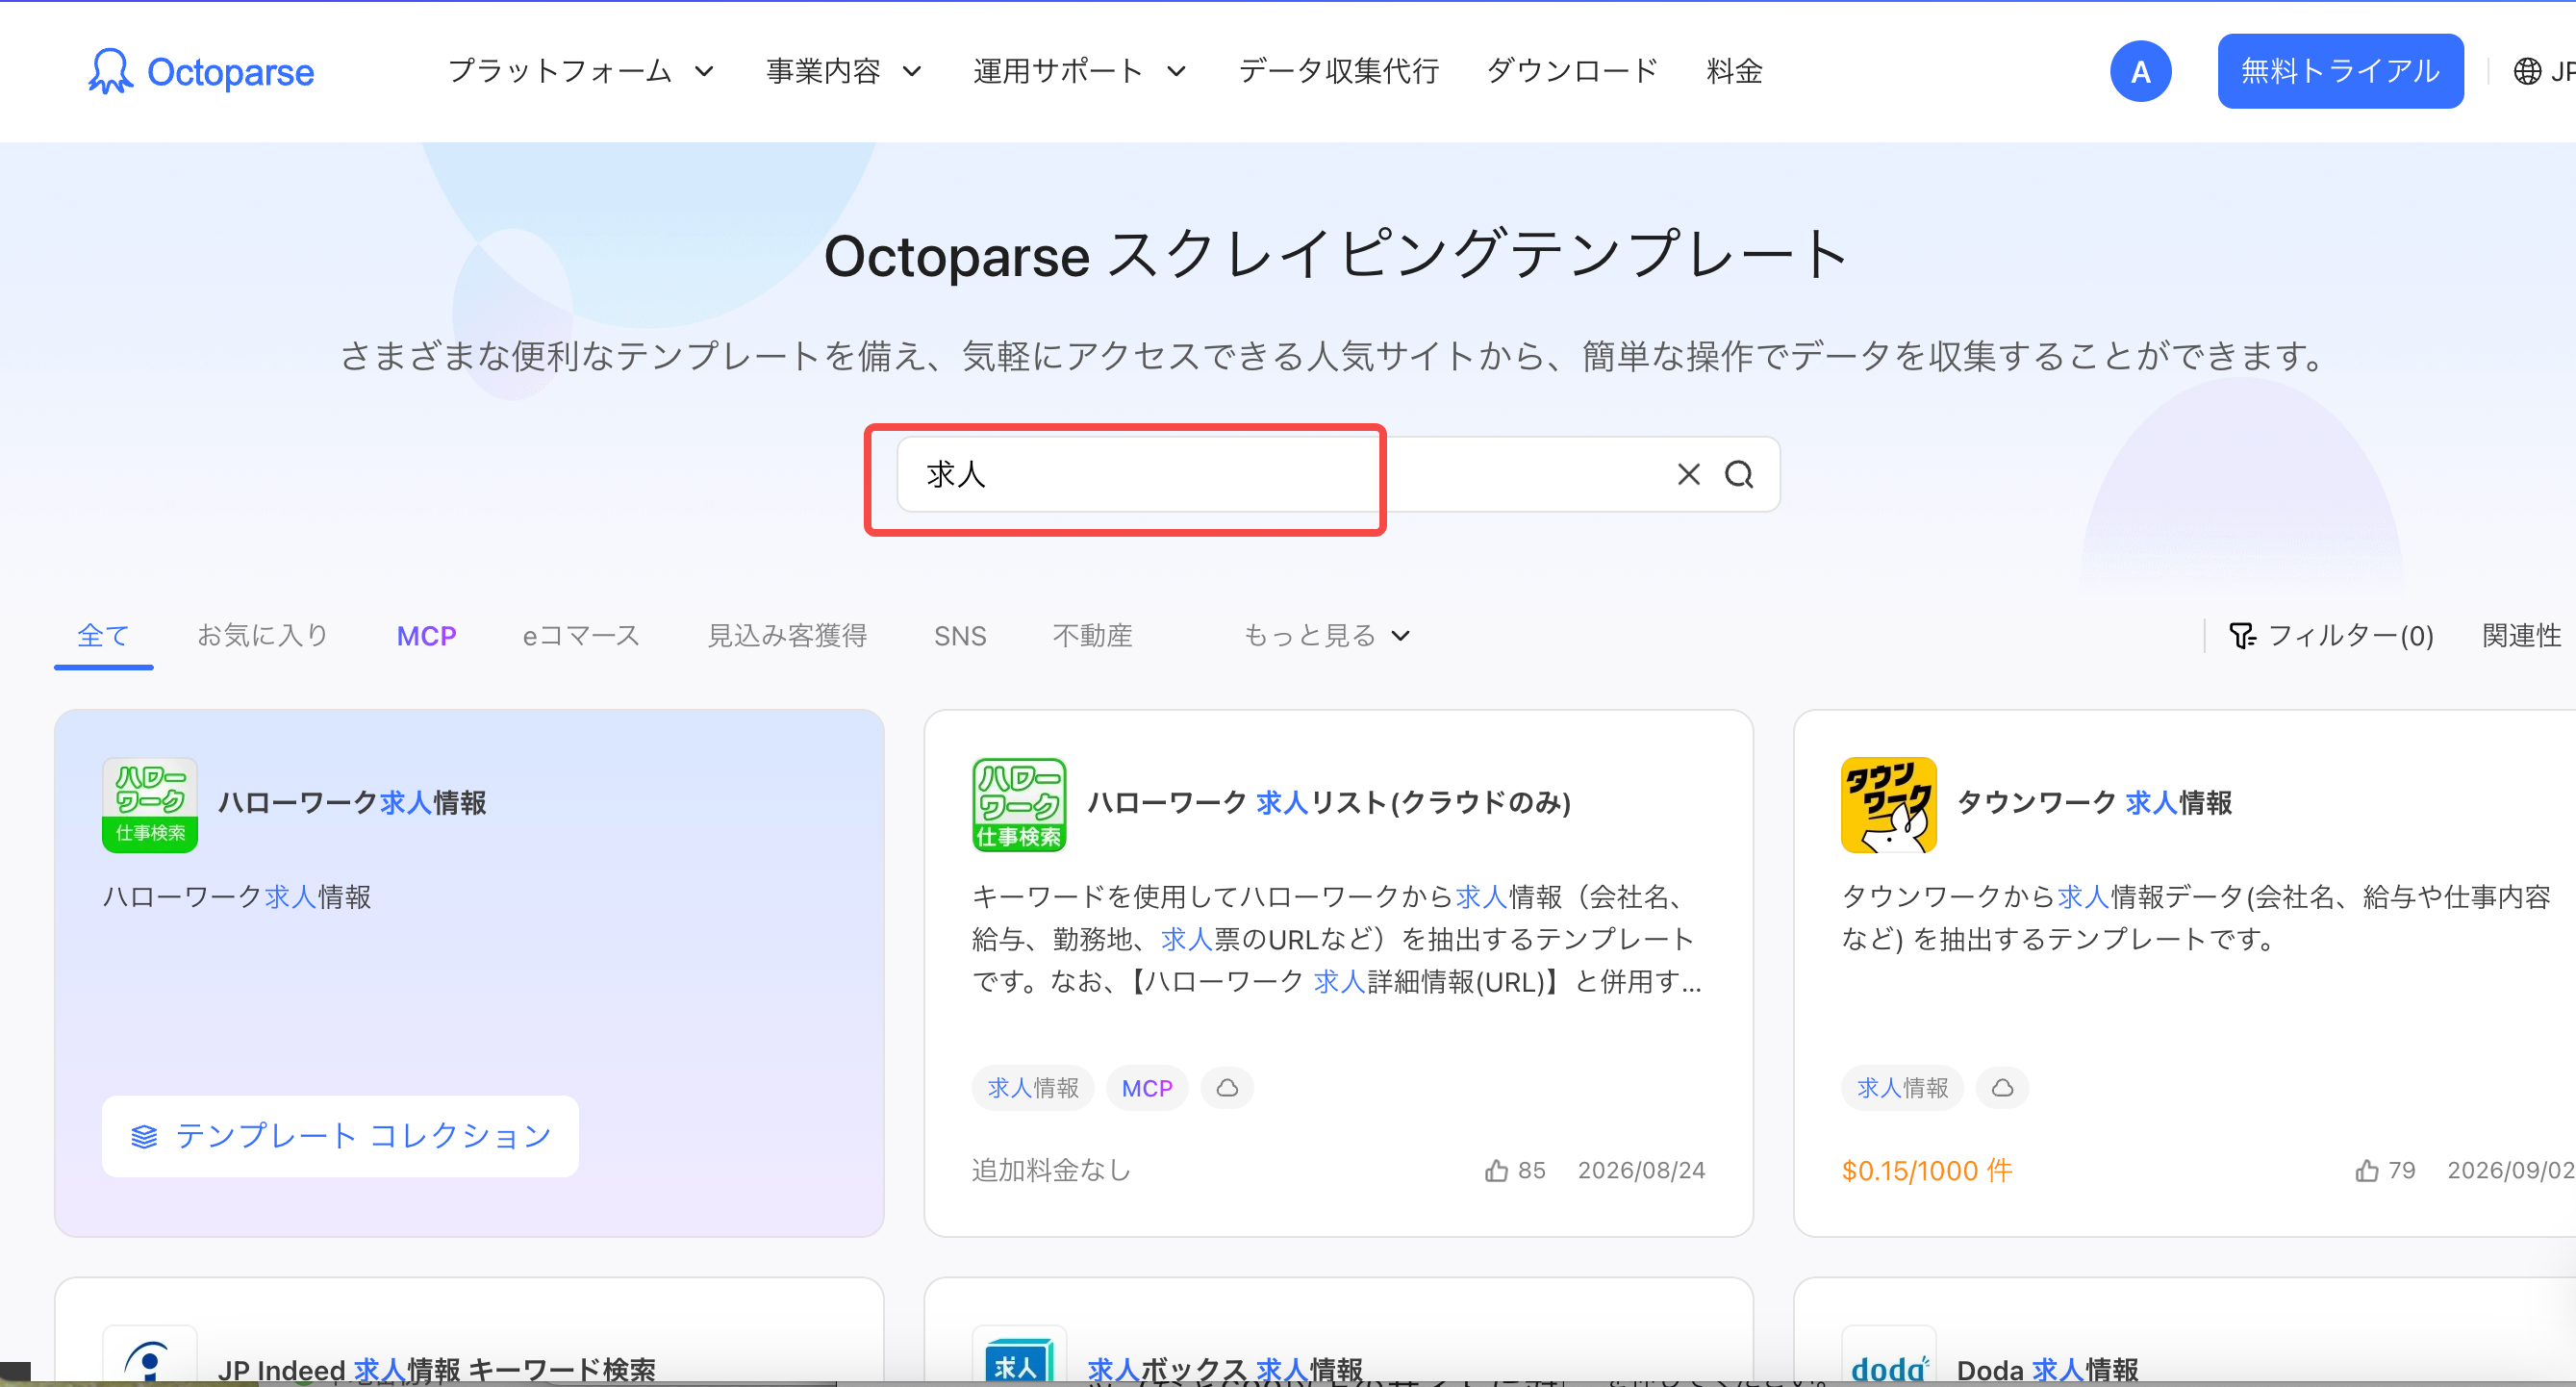Screen dimensions: 2576x1387
Task: Click the 無料トライアル button
Action: (2340, 71)
